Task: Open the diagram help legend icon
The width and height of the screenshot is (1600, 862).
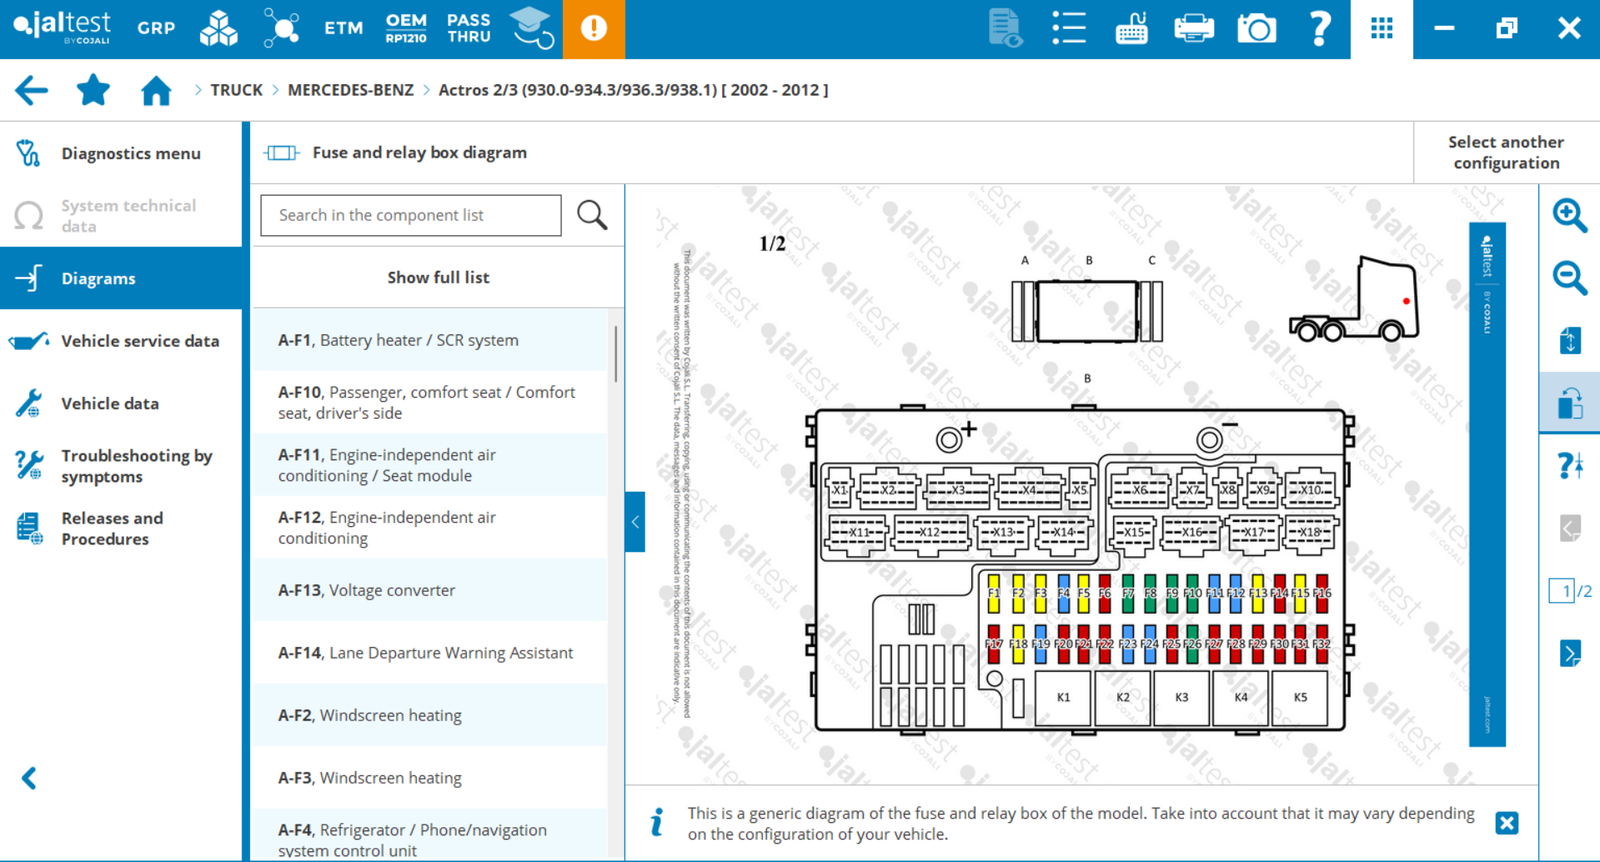Action: (x=1569, y=465)
